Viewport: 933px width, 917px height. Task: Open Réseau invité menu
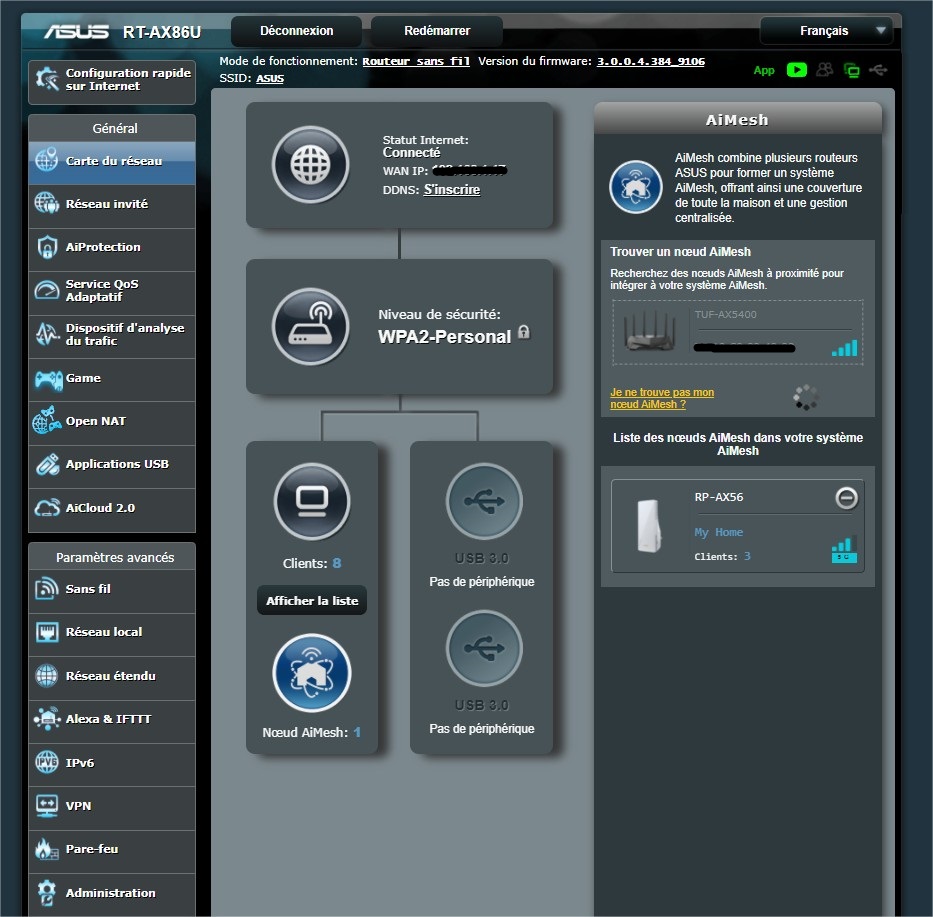coord(112,205)
